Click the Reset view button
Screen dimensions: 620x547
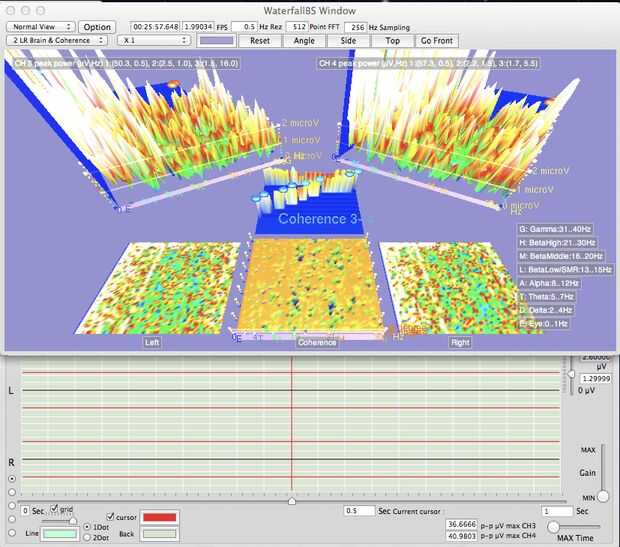point(260,41)
